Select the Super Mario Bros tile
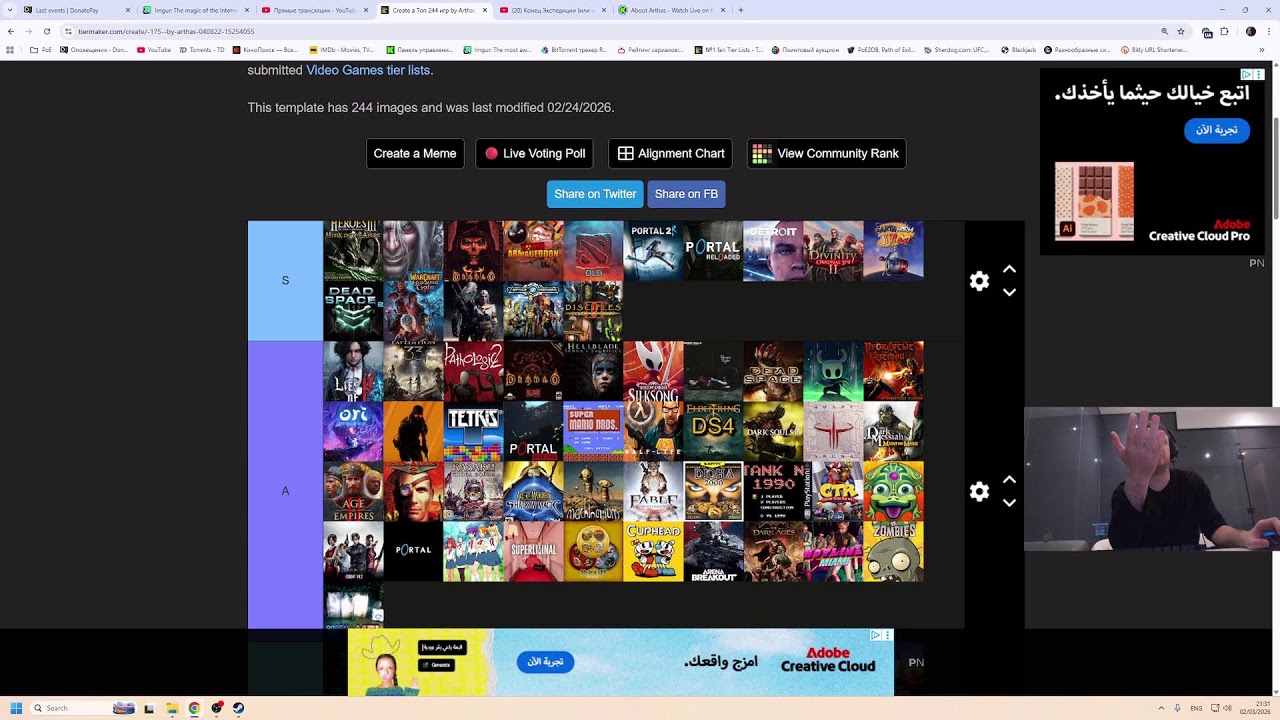 593,431
